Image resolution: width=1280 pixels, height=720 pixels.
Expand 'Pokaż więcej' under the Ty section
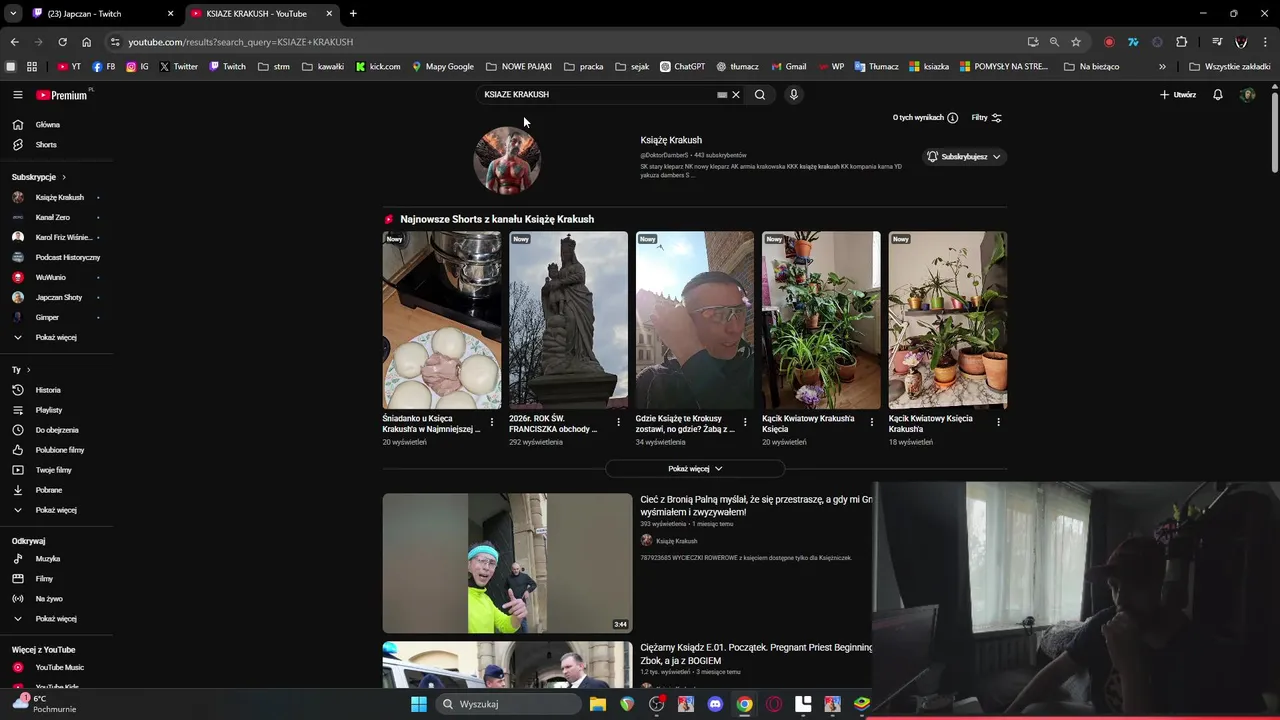57,510
